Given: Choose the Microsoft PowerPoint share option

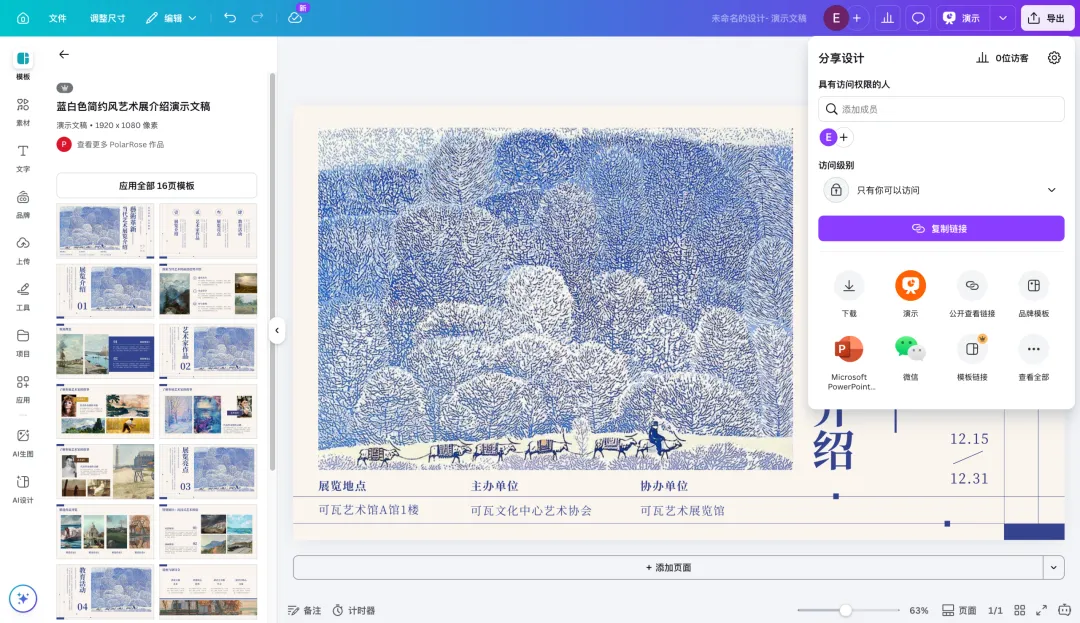Looking at the screenshot, I should 849,362.
